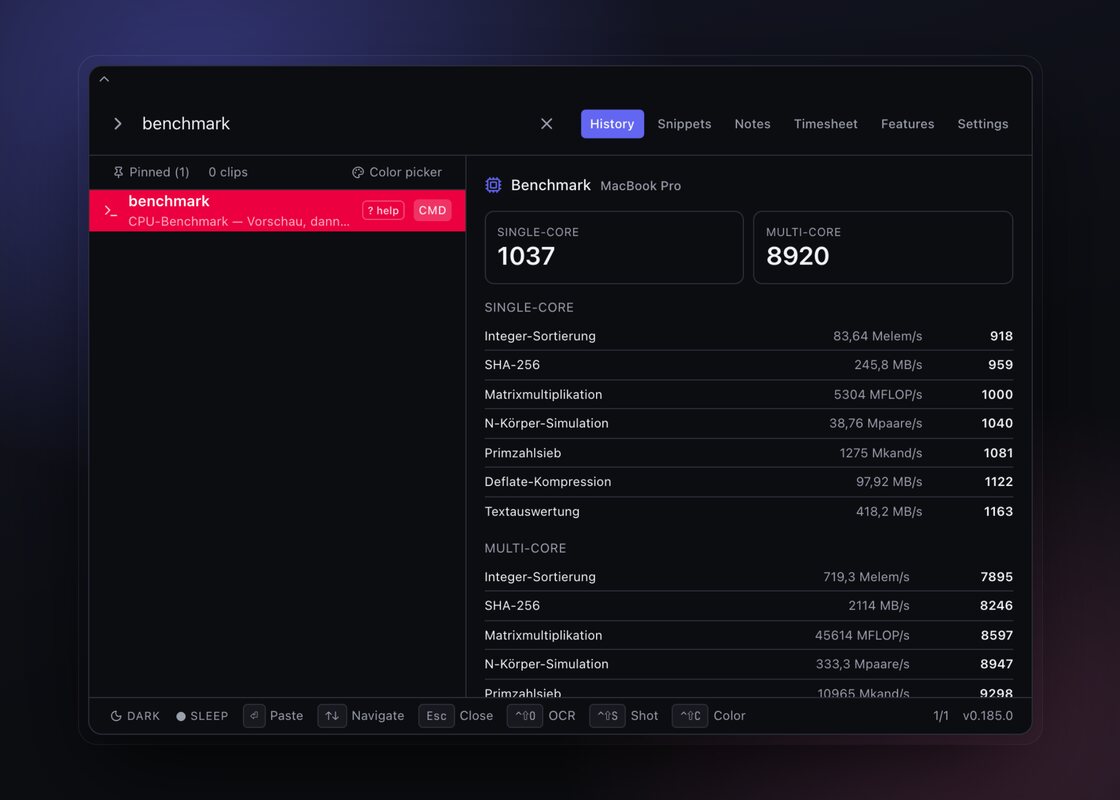Click the Paste label in the footer

pos(286,716)
